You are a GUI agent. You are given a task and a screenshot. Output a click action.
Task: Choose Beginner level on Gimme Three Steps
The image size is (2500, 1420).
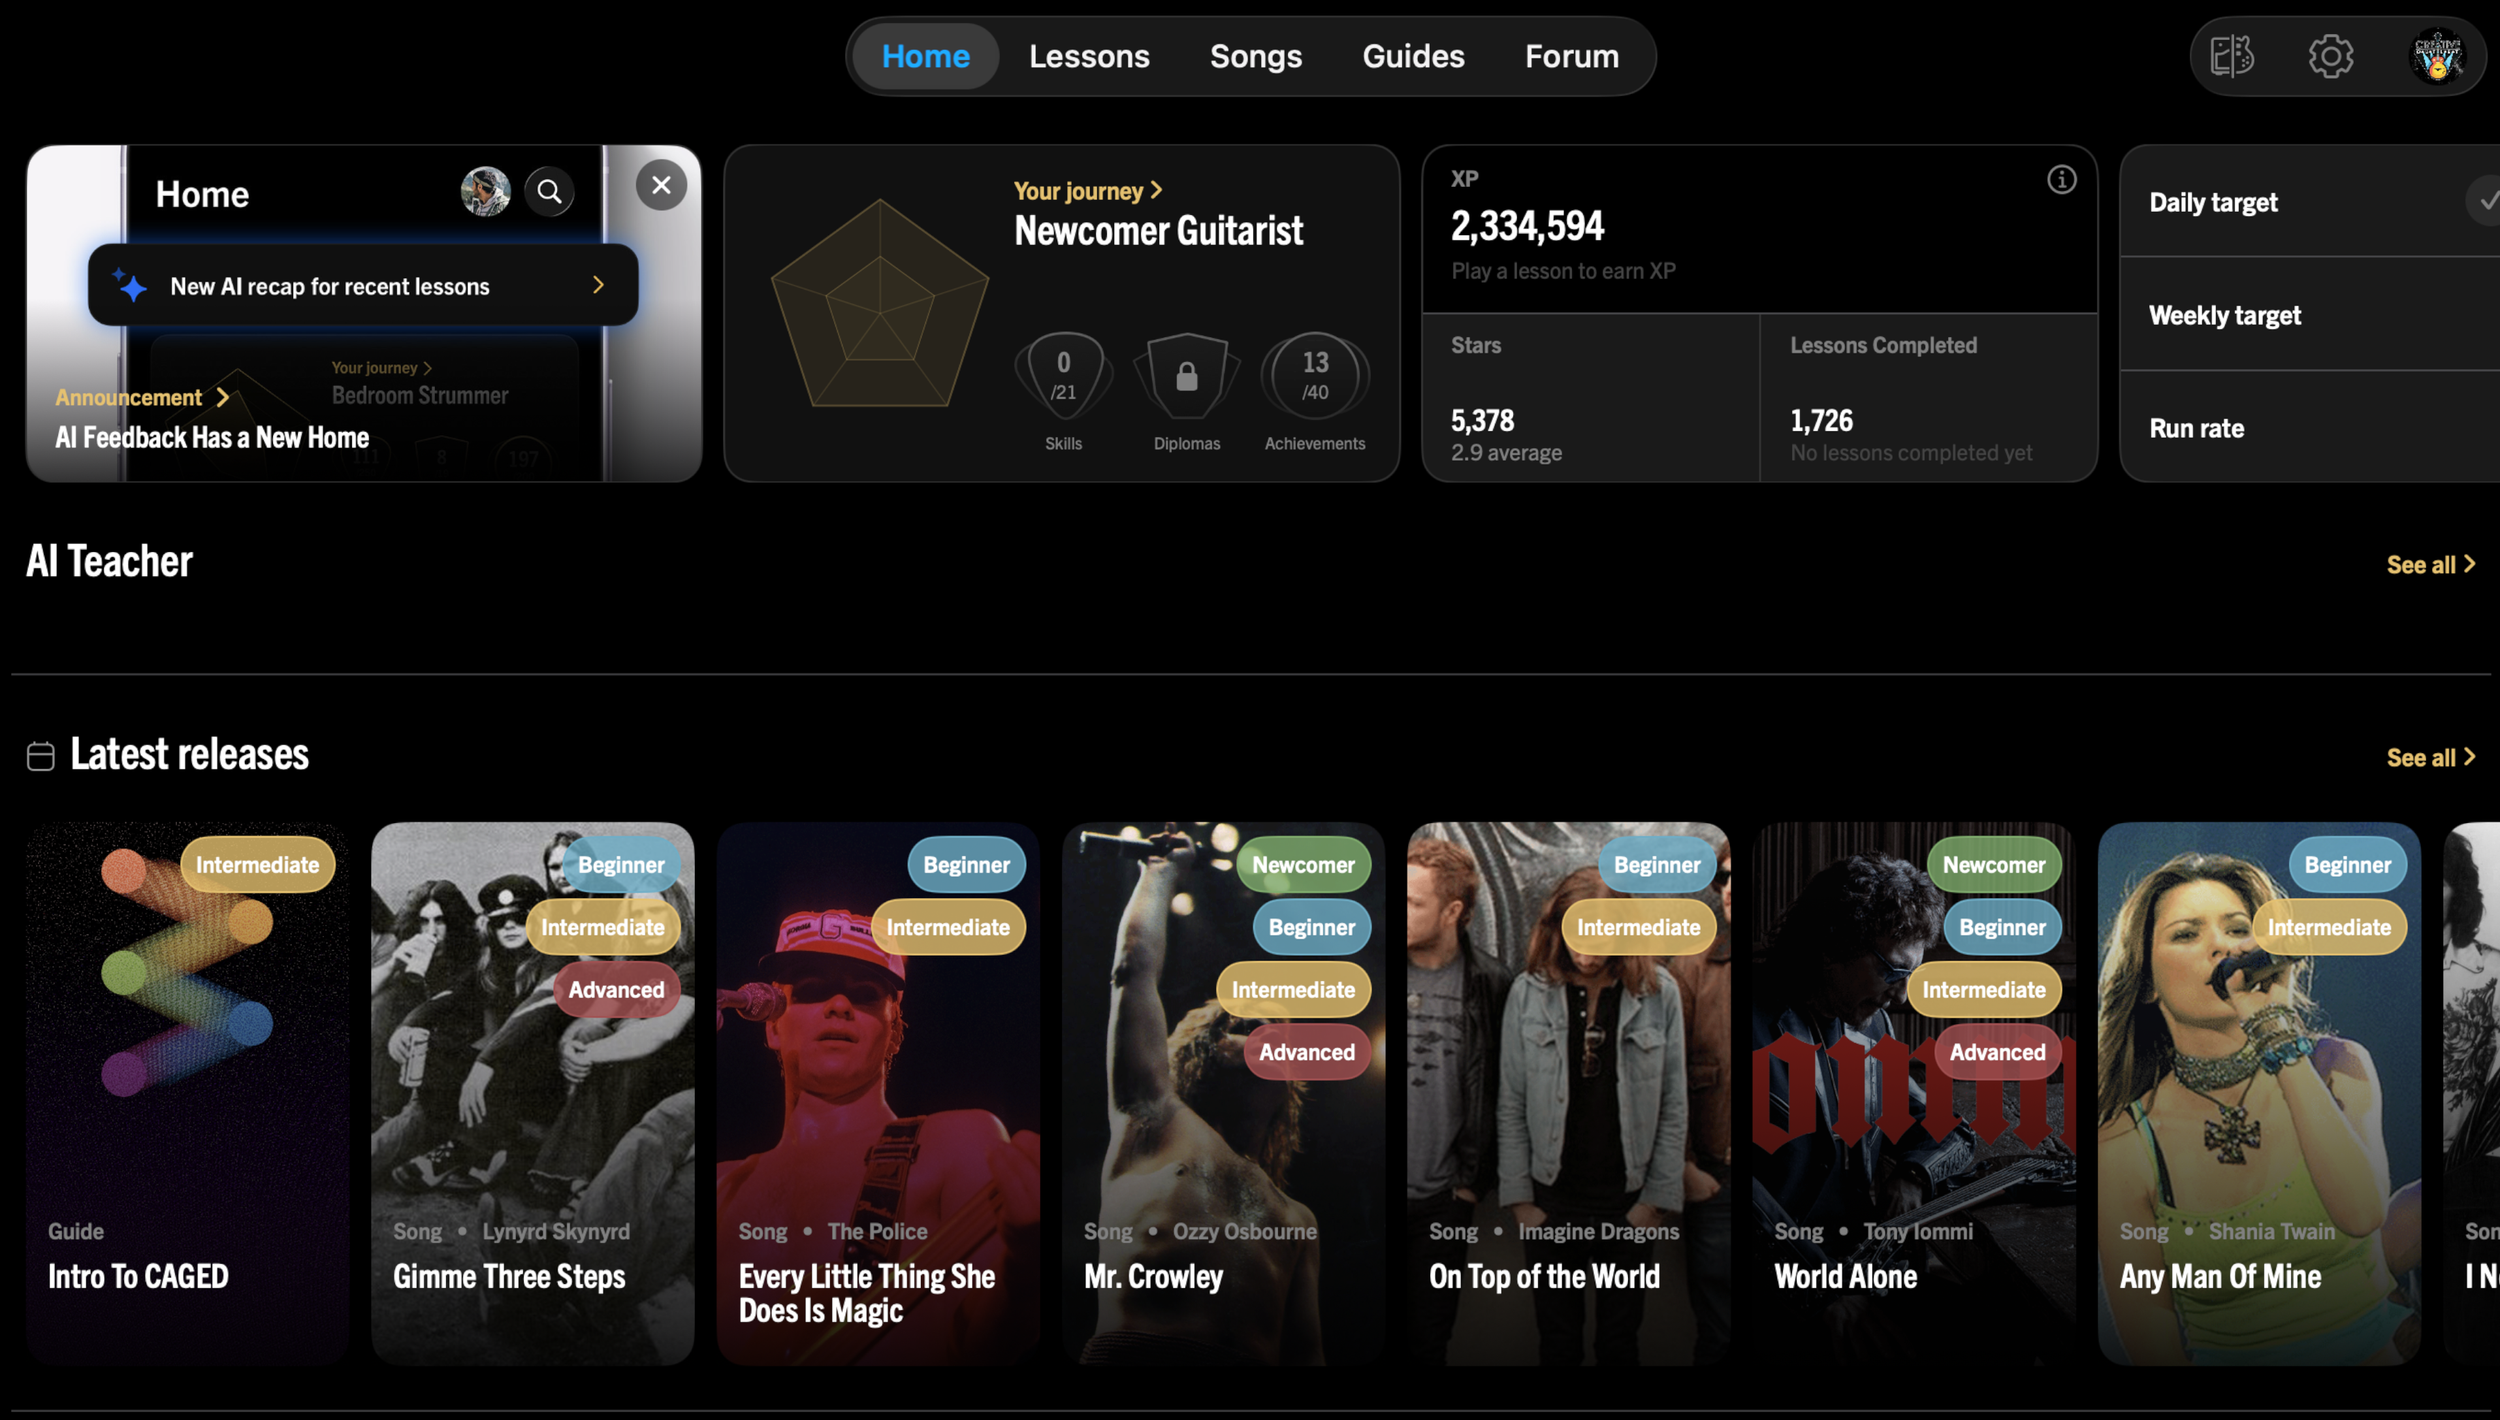621,865
